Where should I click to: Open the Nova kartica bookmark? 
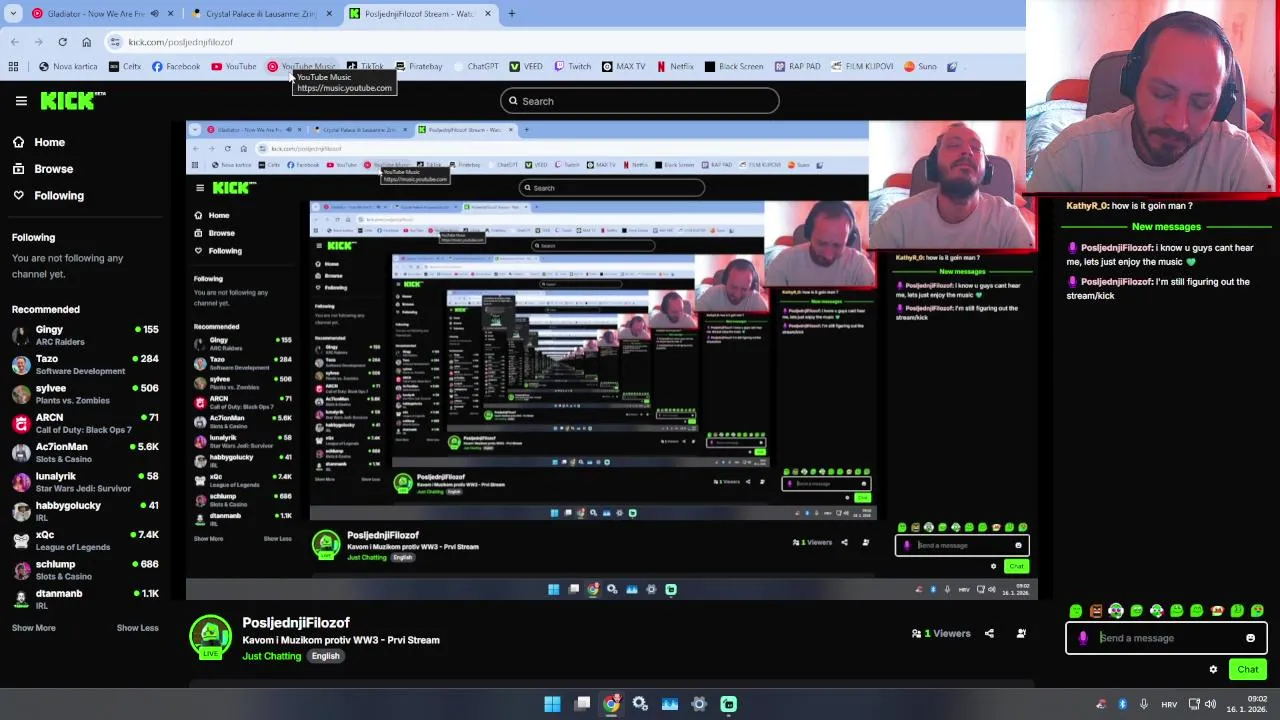[68, 67]
